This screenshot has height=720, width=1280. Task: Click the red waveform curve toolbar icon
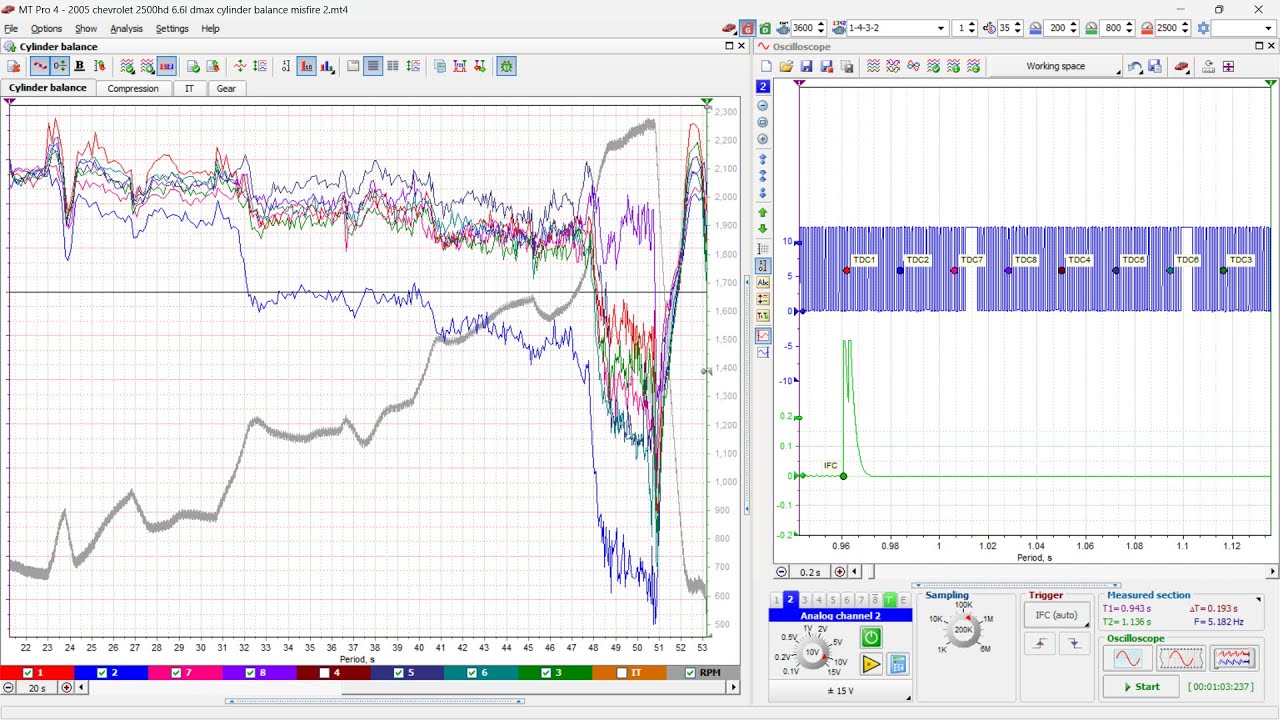pos(40,66)
